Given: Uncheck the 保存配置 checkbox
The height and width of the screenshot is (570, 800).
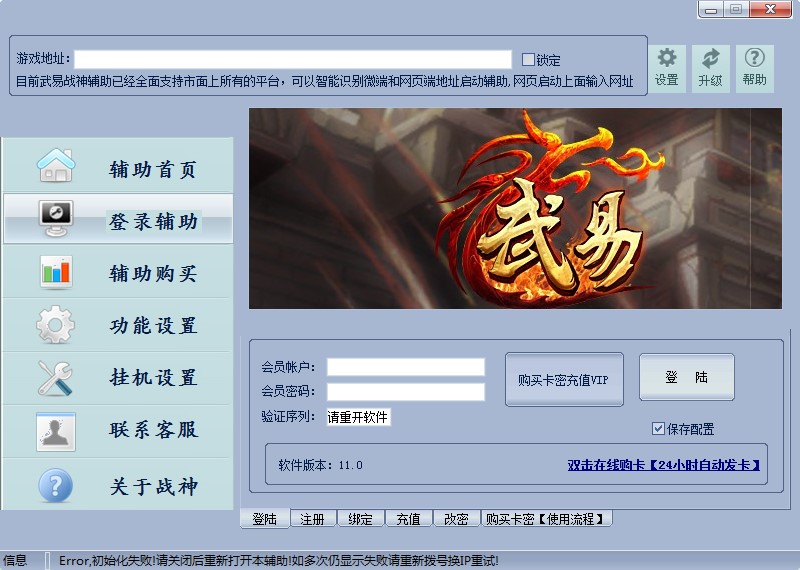Looking at the screenshot, I should coord(658,429).
